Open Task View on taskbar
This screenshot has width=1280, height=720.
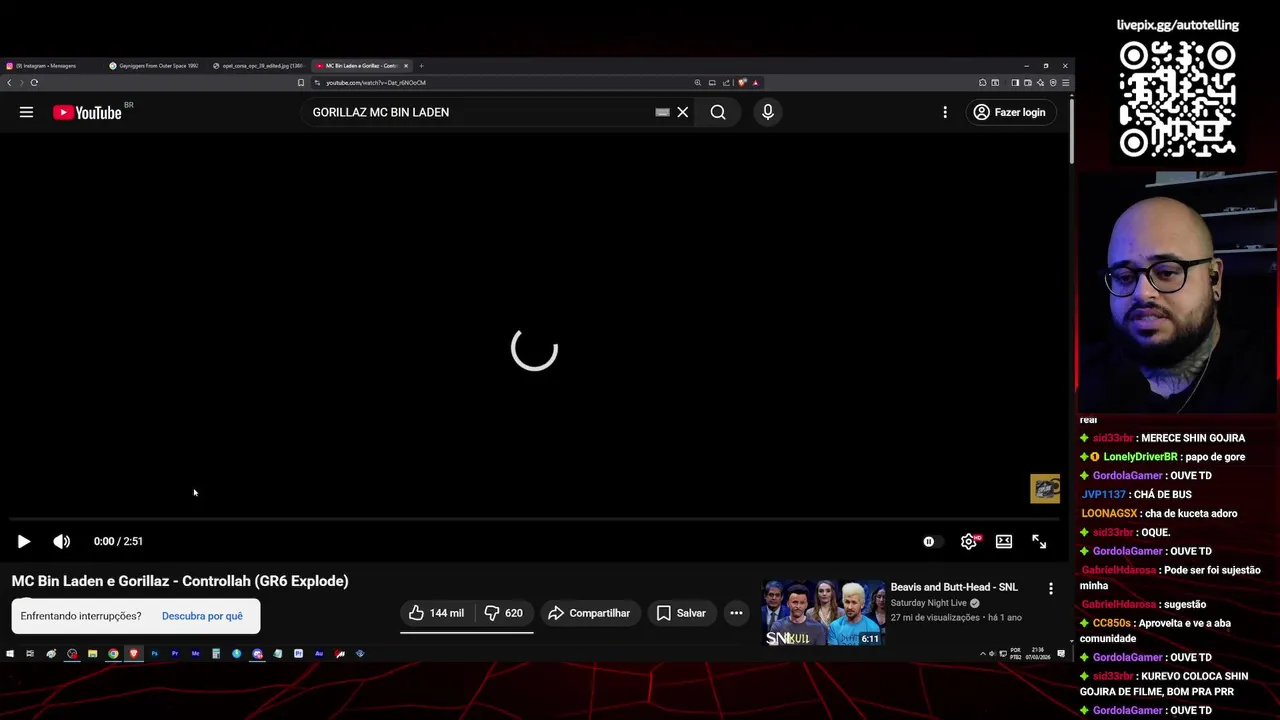coord(30,654)
